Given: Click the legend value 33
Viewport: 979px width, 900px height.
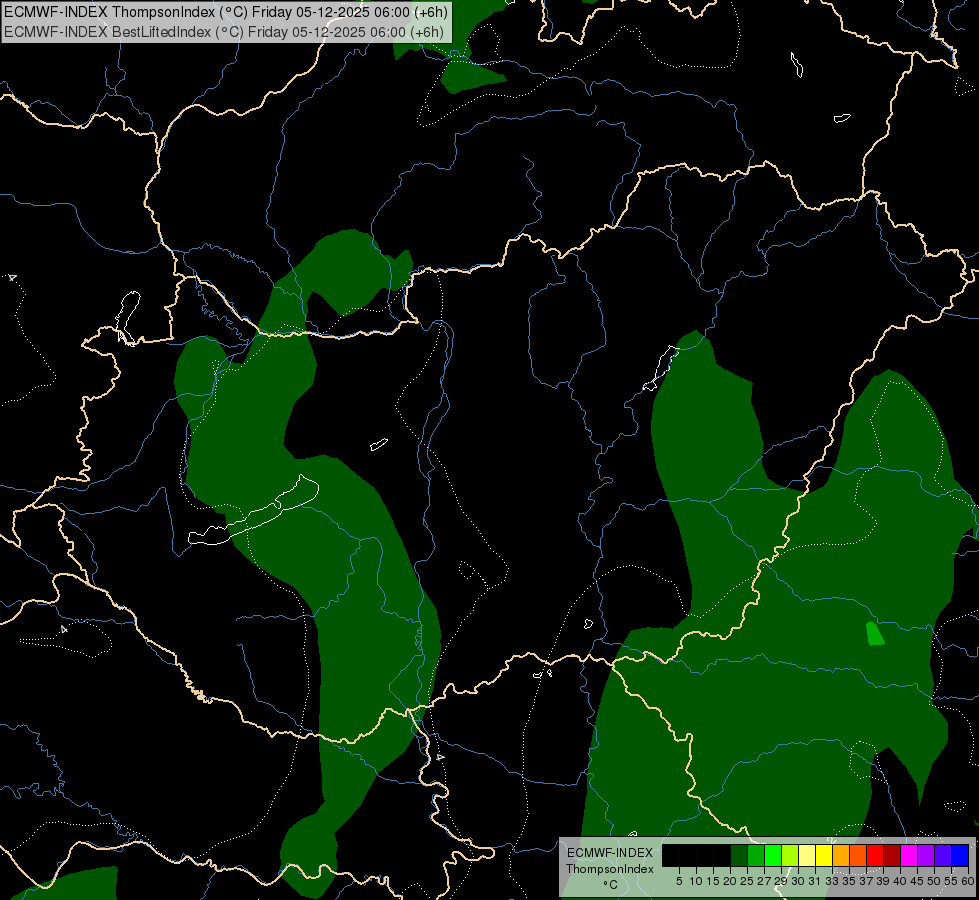Looking at the screenshot, I should click(x=832, y=881).
